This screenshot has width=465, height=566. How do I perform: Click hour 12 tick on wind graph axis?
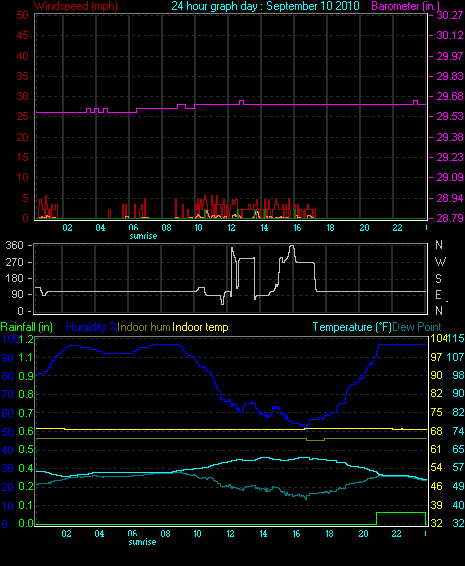[x=231, y=228]
